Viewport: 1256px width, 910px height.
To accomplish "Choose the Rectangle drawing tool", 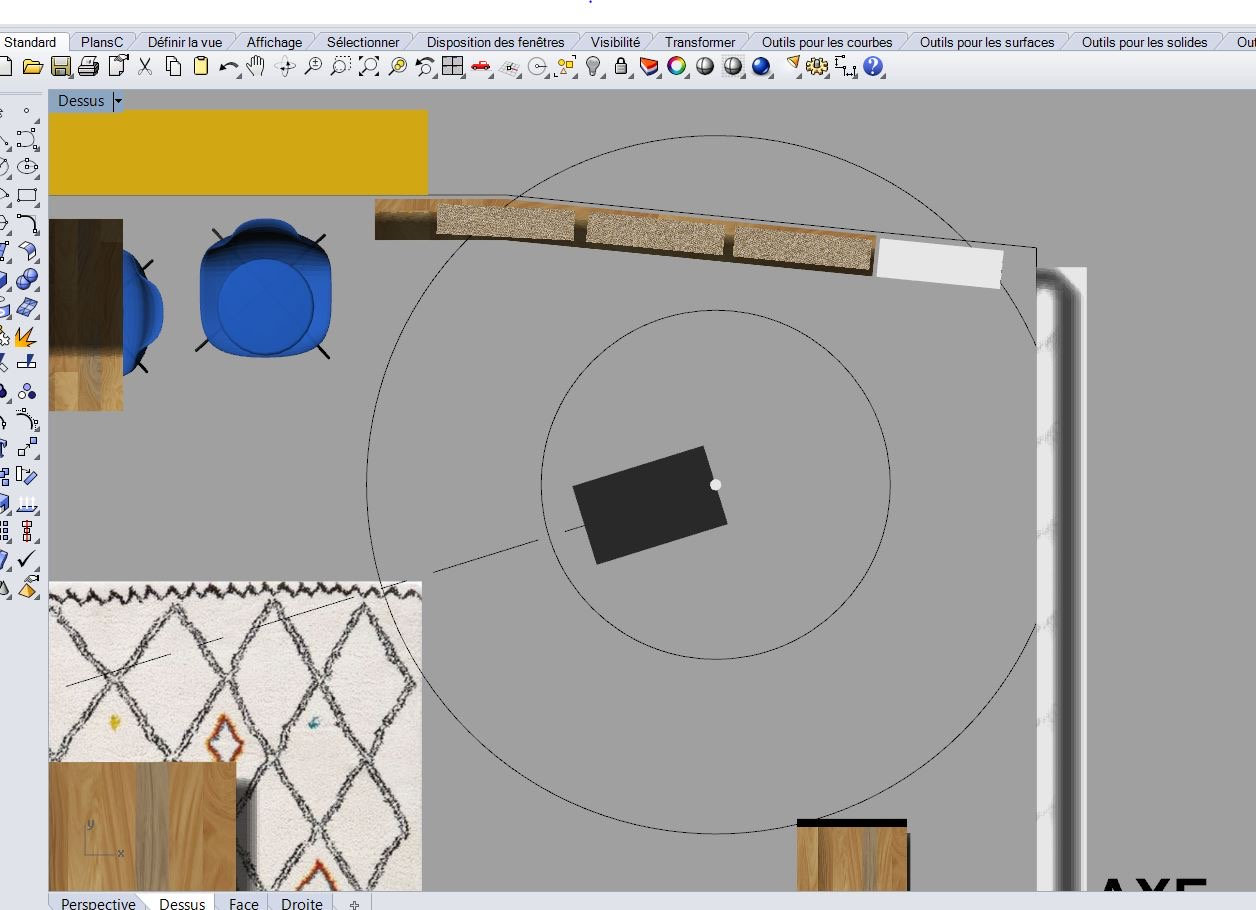I will pos(27,195).
